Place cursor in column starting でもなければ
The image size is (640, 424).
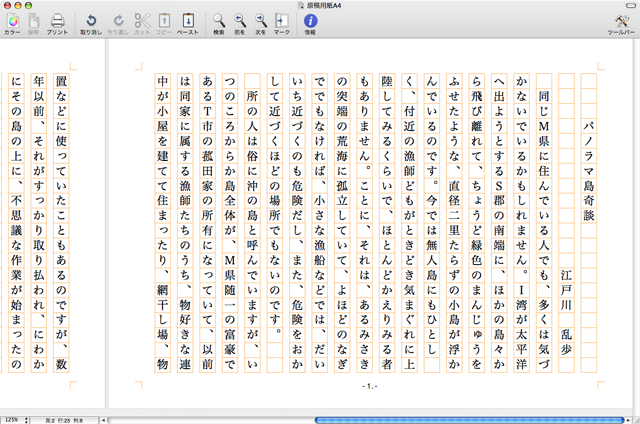pyautogui.click(x=320, y=223)
